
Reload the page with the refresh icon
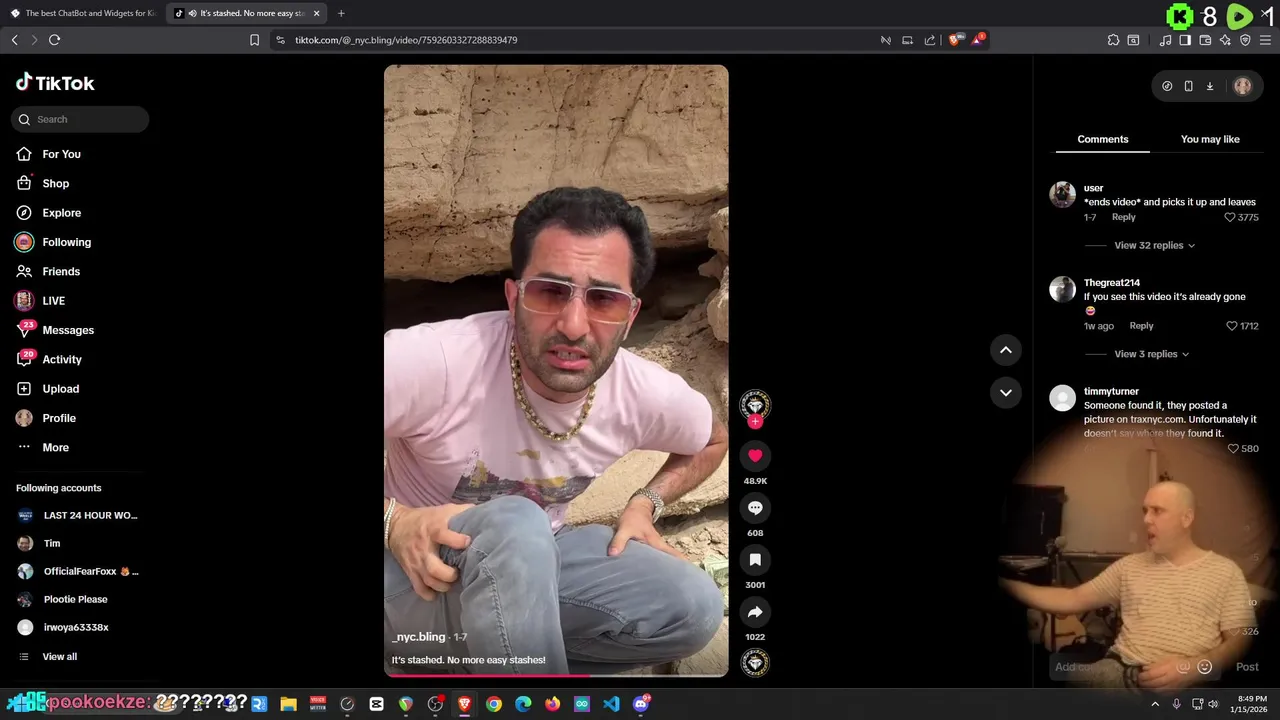(x=54, y=40)
